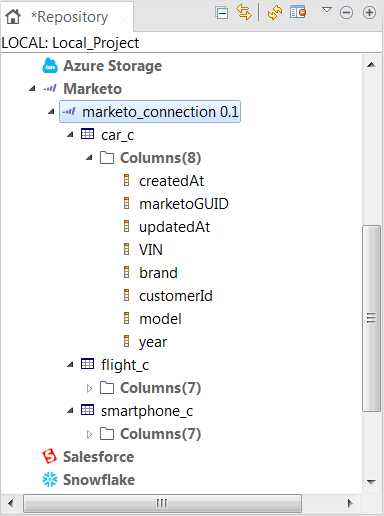Select Columns(7) label under flight_c
Viewport: 384px width, 516px height.
pyautogui.click(x=161, y=388)
